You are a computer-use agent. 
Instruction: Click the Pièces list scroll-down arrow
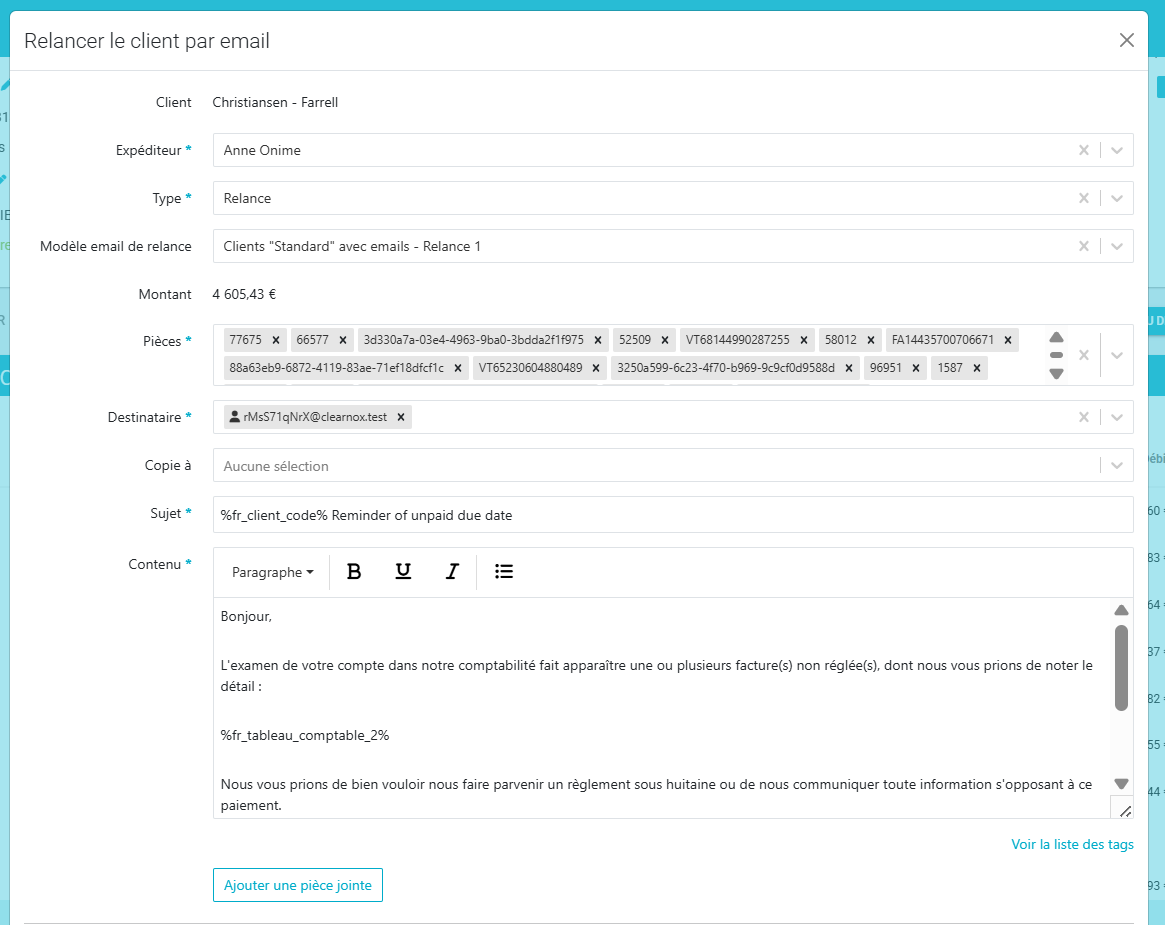pos(1057,374)
